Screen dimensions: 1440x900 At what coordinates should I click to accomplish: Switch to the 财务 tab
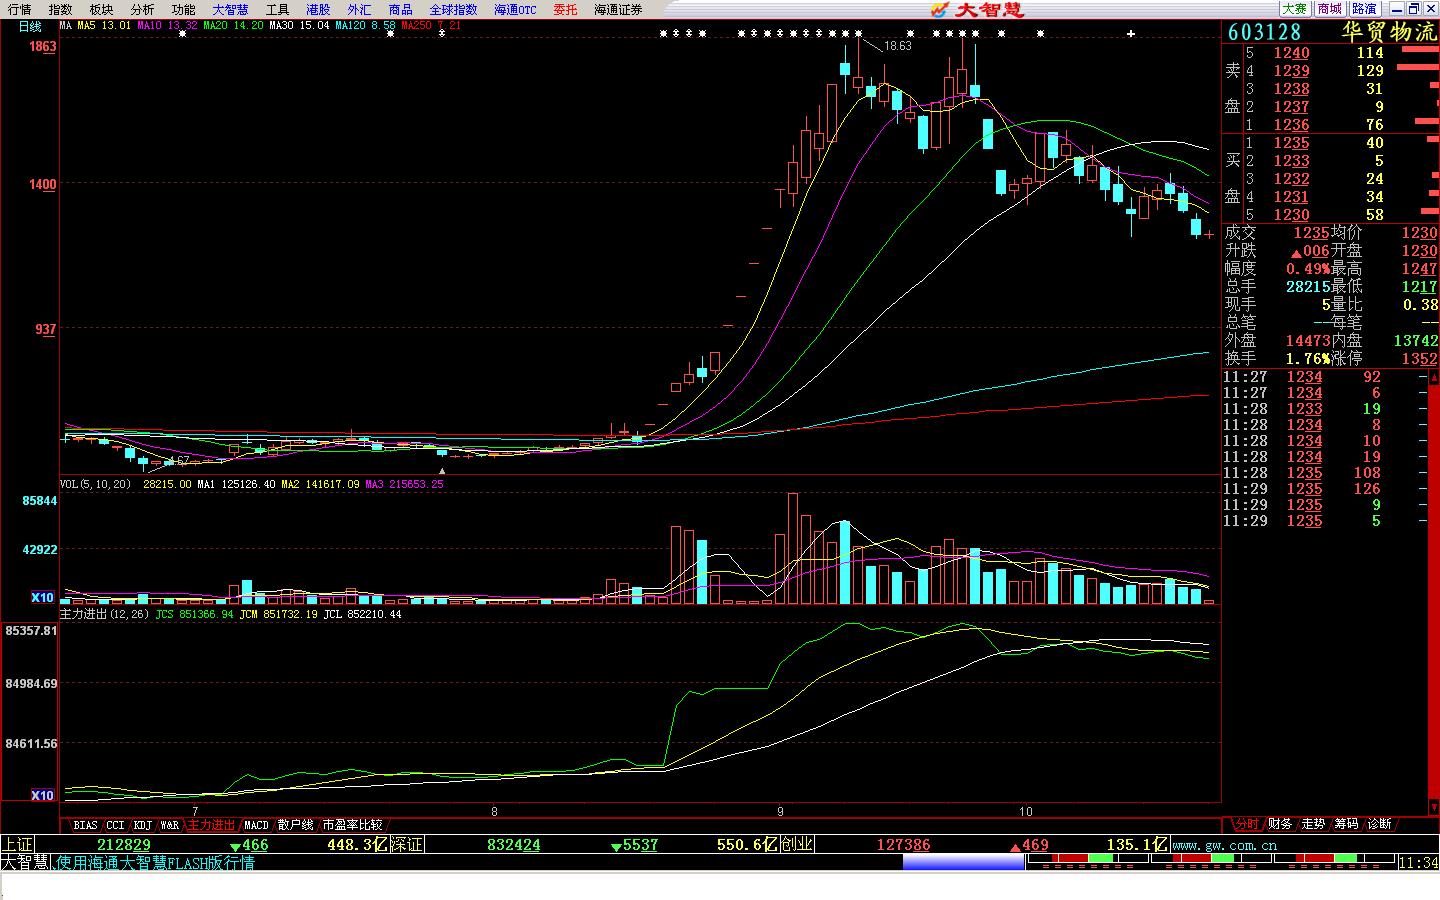tap(1279, 824)
